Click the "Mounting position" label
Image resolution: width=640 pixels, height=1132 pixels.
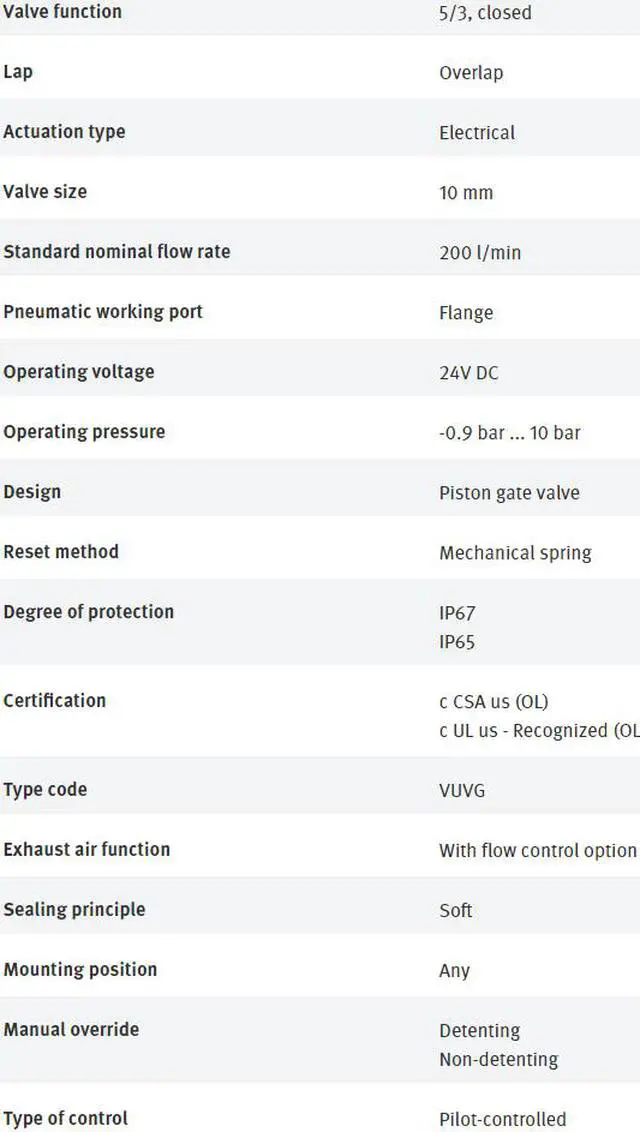click(x=80, y=970)
